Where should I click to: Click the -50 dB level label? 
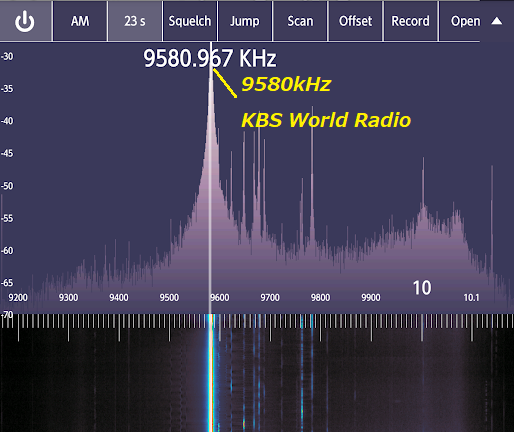point(7,186)
